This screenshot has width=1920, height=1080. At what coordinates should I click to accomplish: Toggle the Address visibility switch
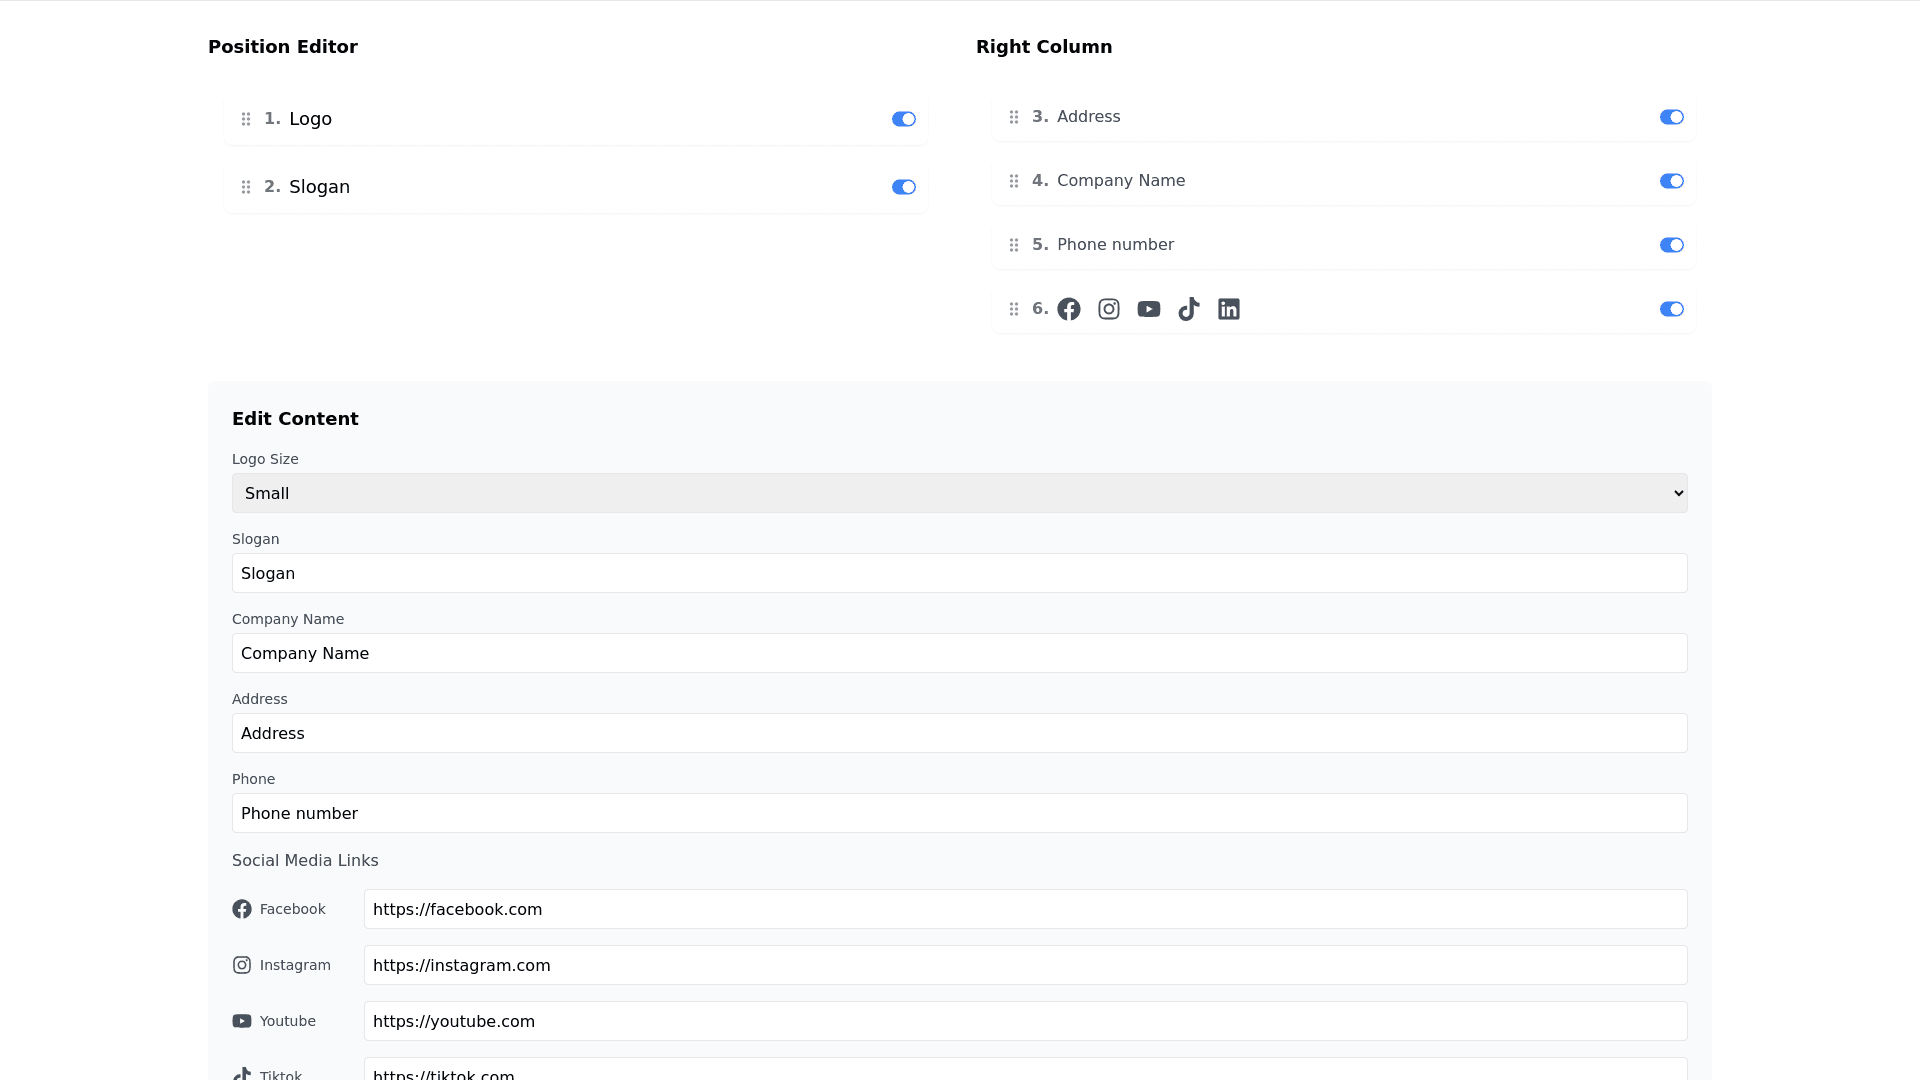(1671, 117)
